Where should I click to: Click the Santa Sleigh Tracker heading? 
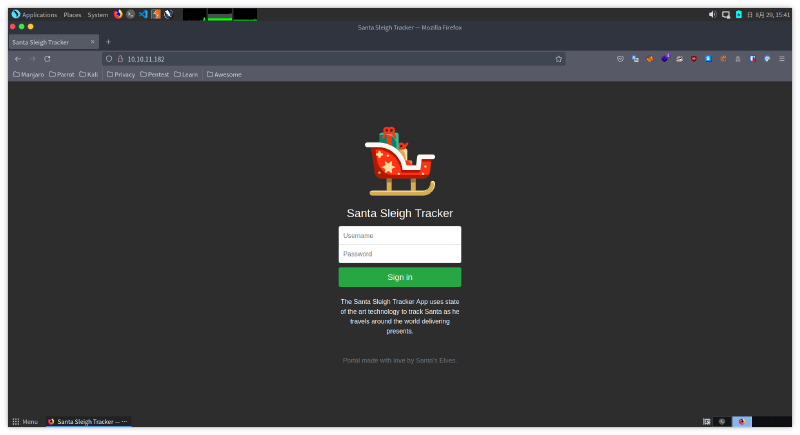coord(400,213)
